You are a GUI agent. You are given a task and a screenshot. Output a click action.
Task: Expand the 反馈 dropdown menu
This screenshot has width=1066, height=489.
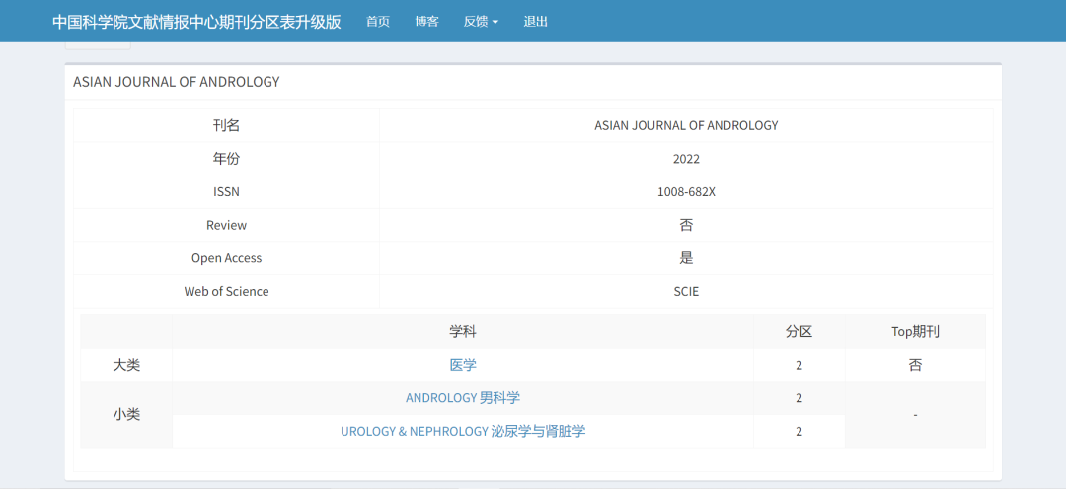(481, 21)
